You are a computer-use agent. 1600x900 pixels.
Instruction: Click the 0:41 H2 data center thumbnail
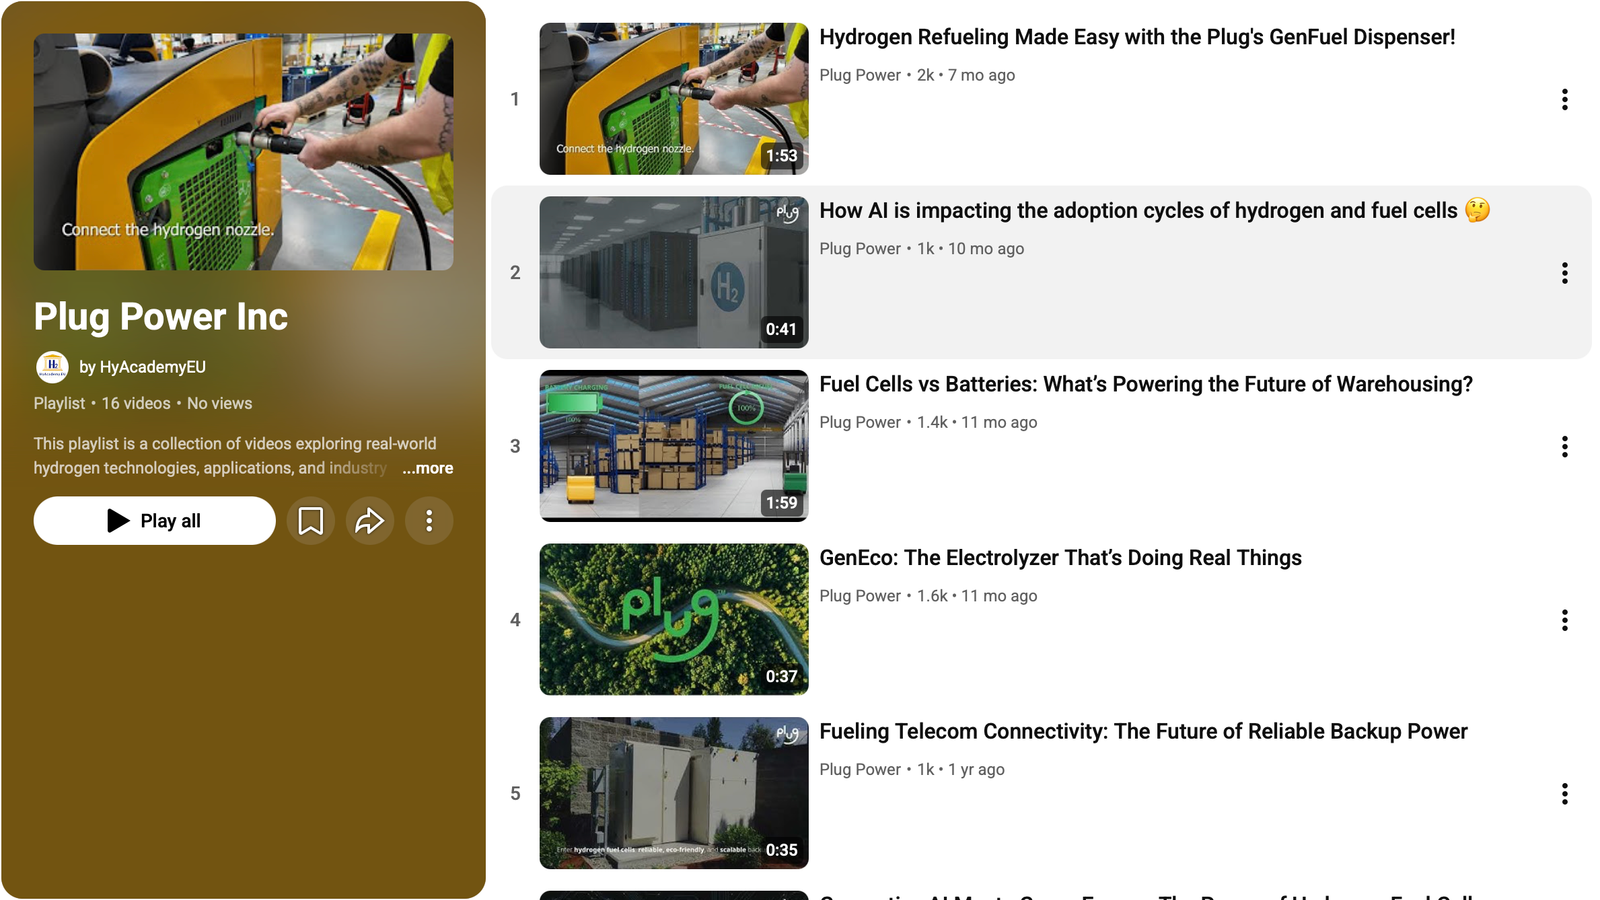674,272
